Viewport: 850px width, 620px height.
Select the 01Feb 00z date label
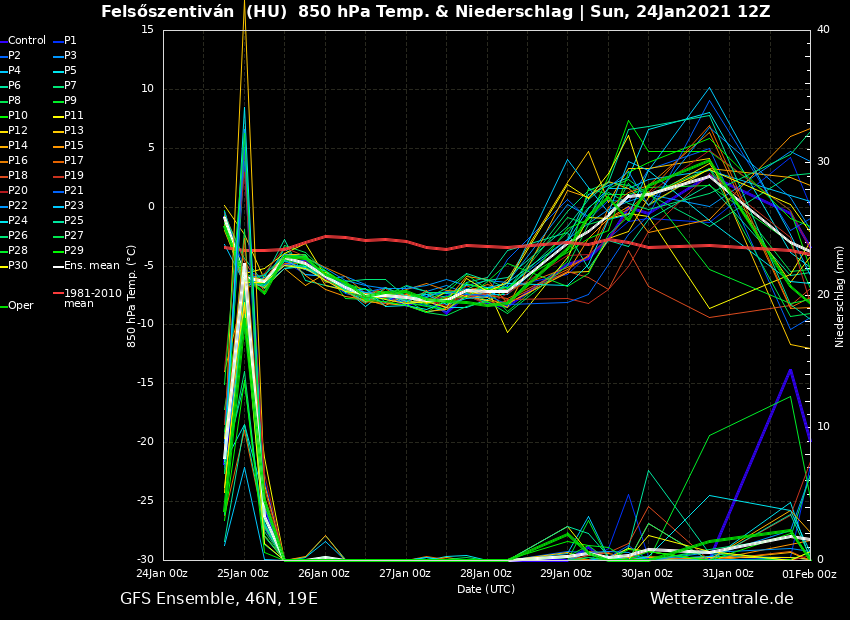[809, 574]
